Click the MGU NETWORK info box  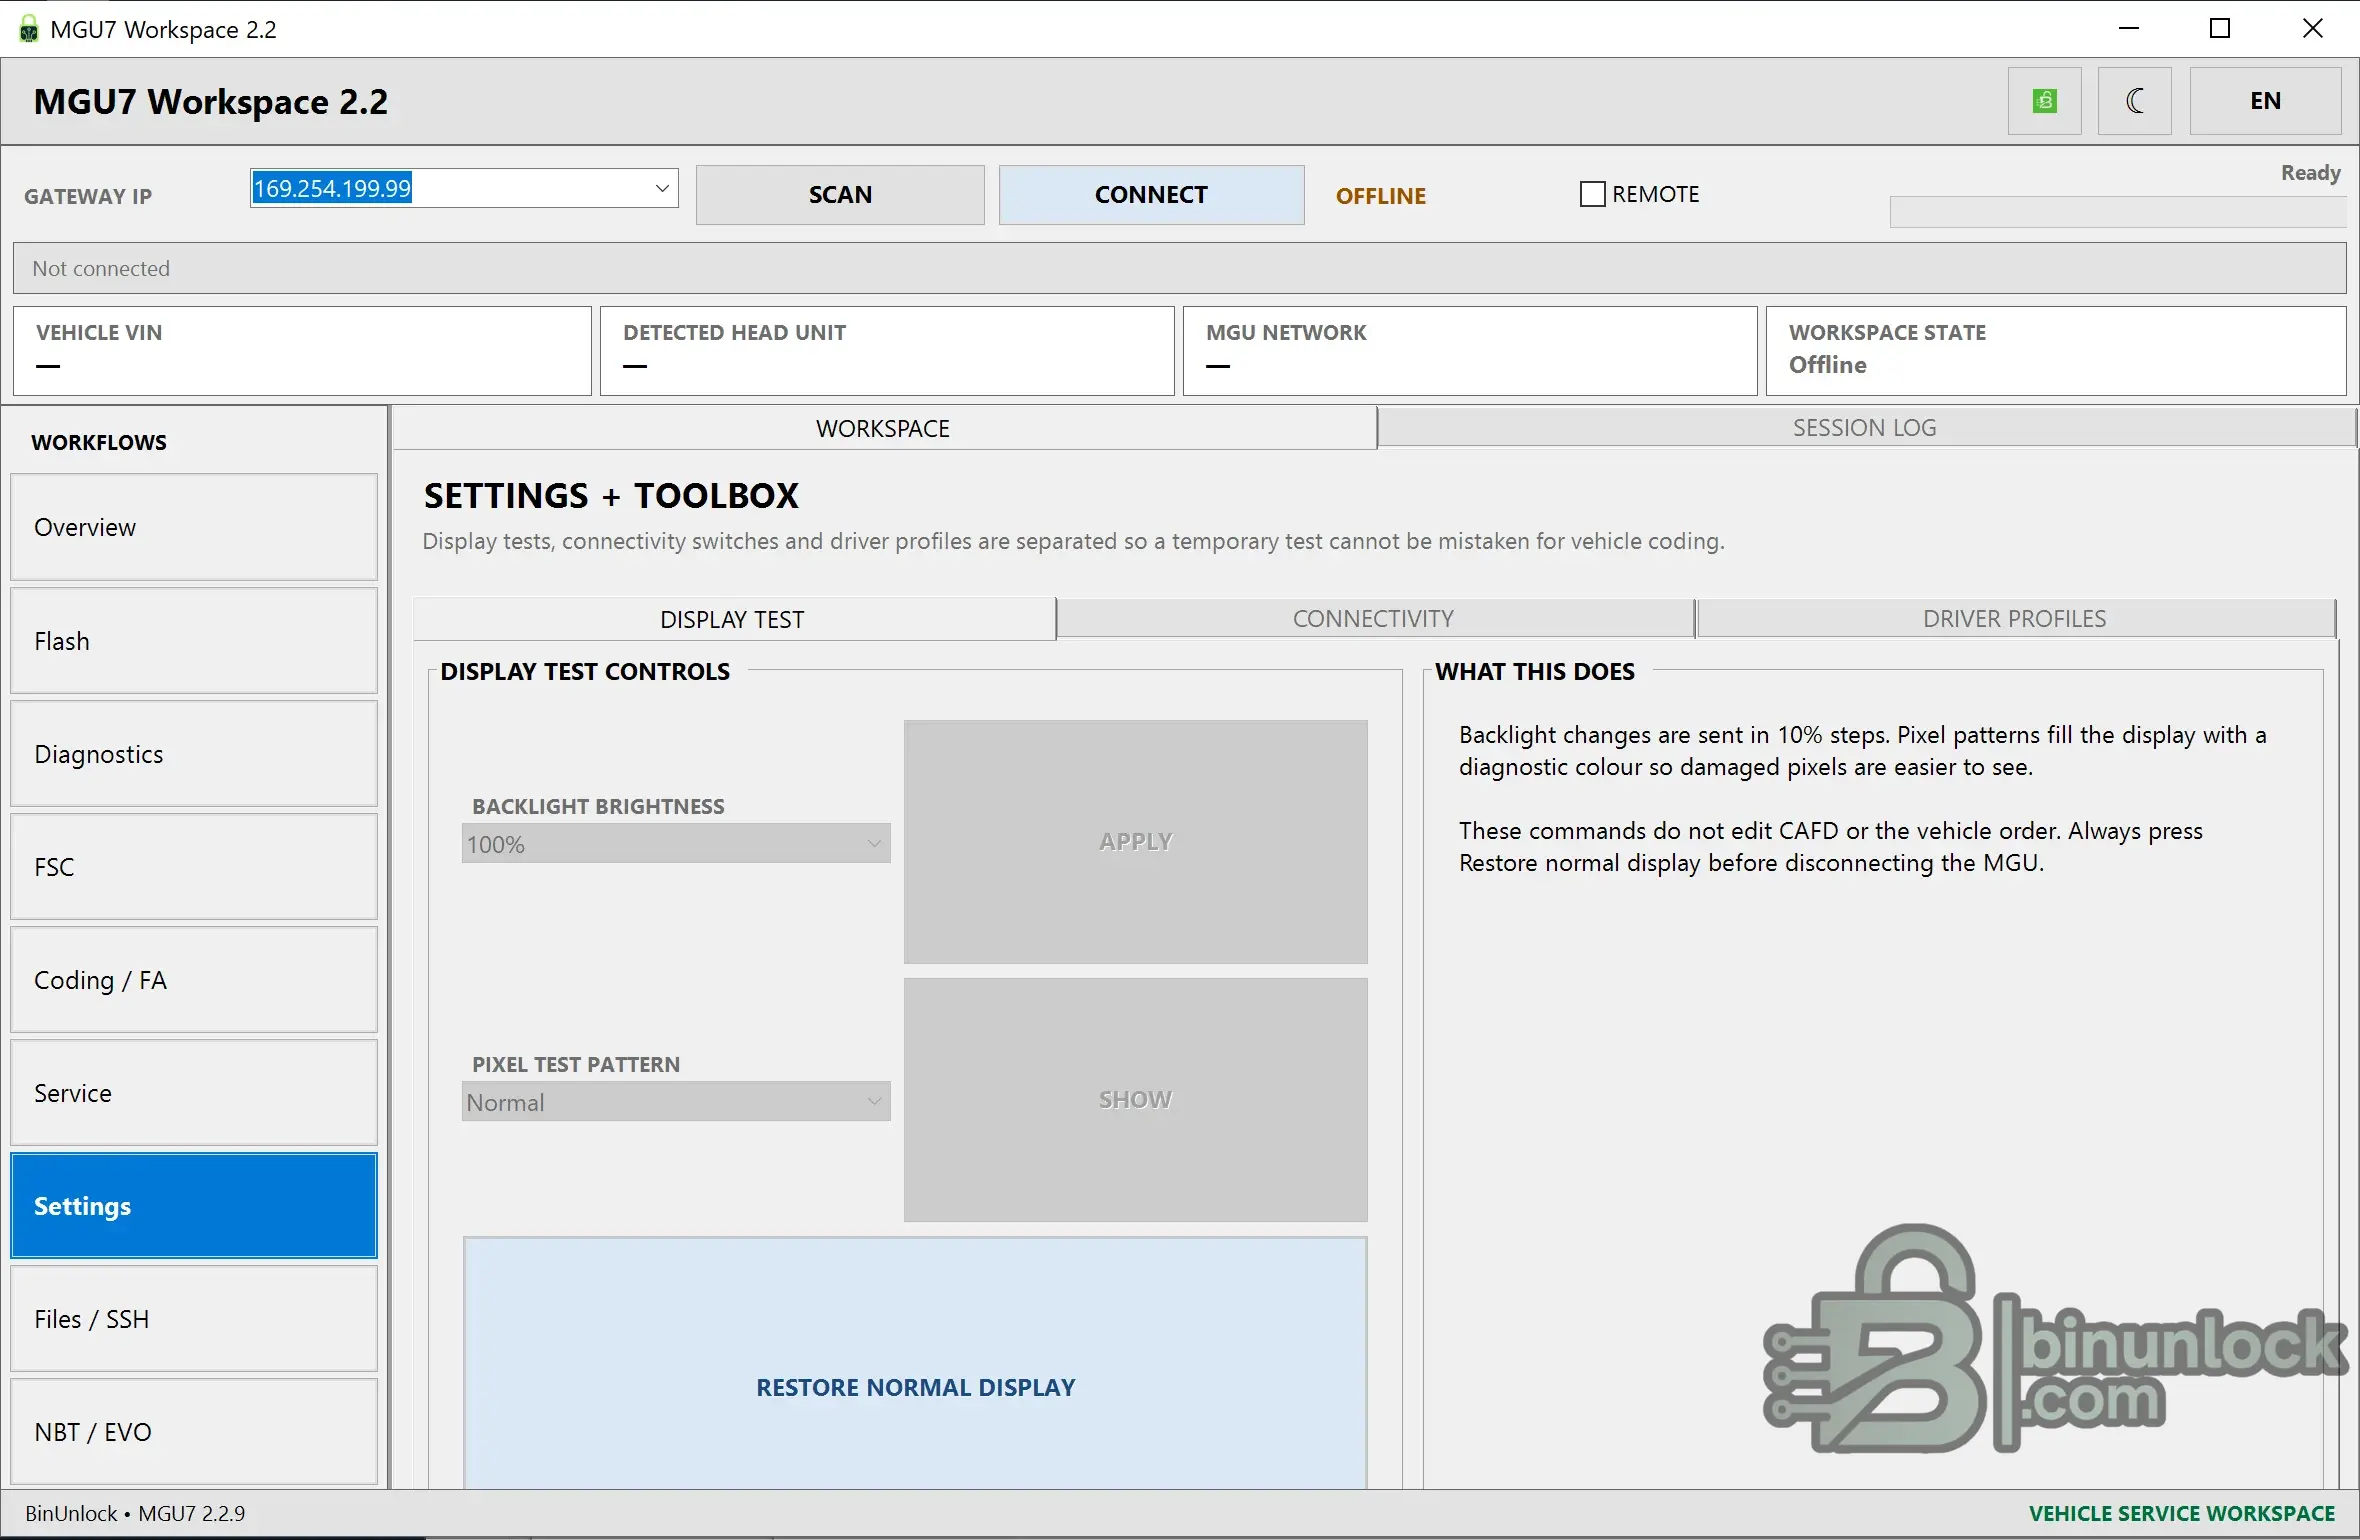click(1470, 351)
